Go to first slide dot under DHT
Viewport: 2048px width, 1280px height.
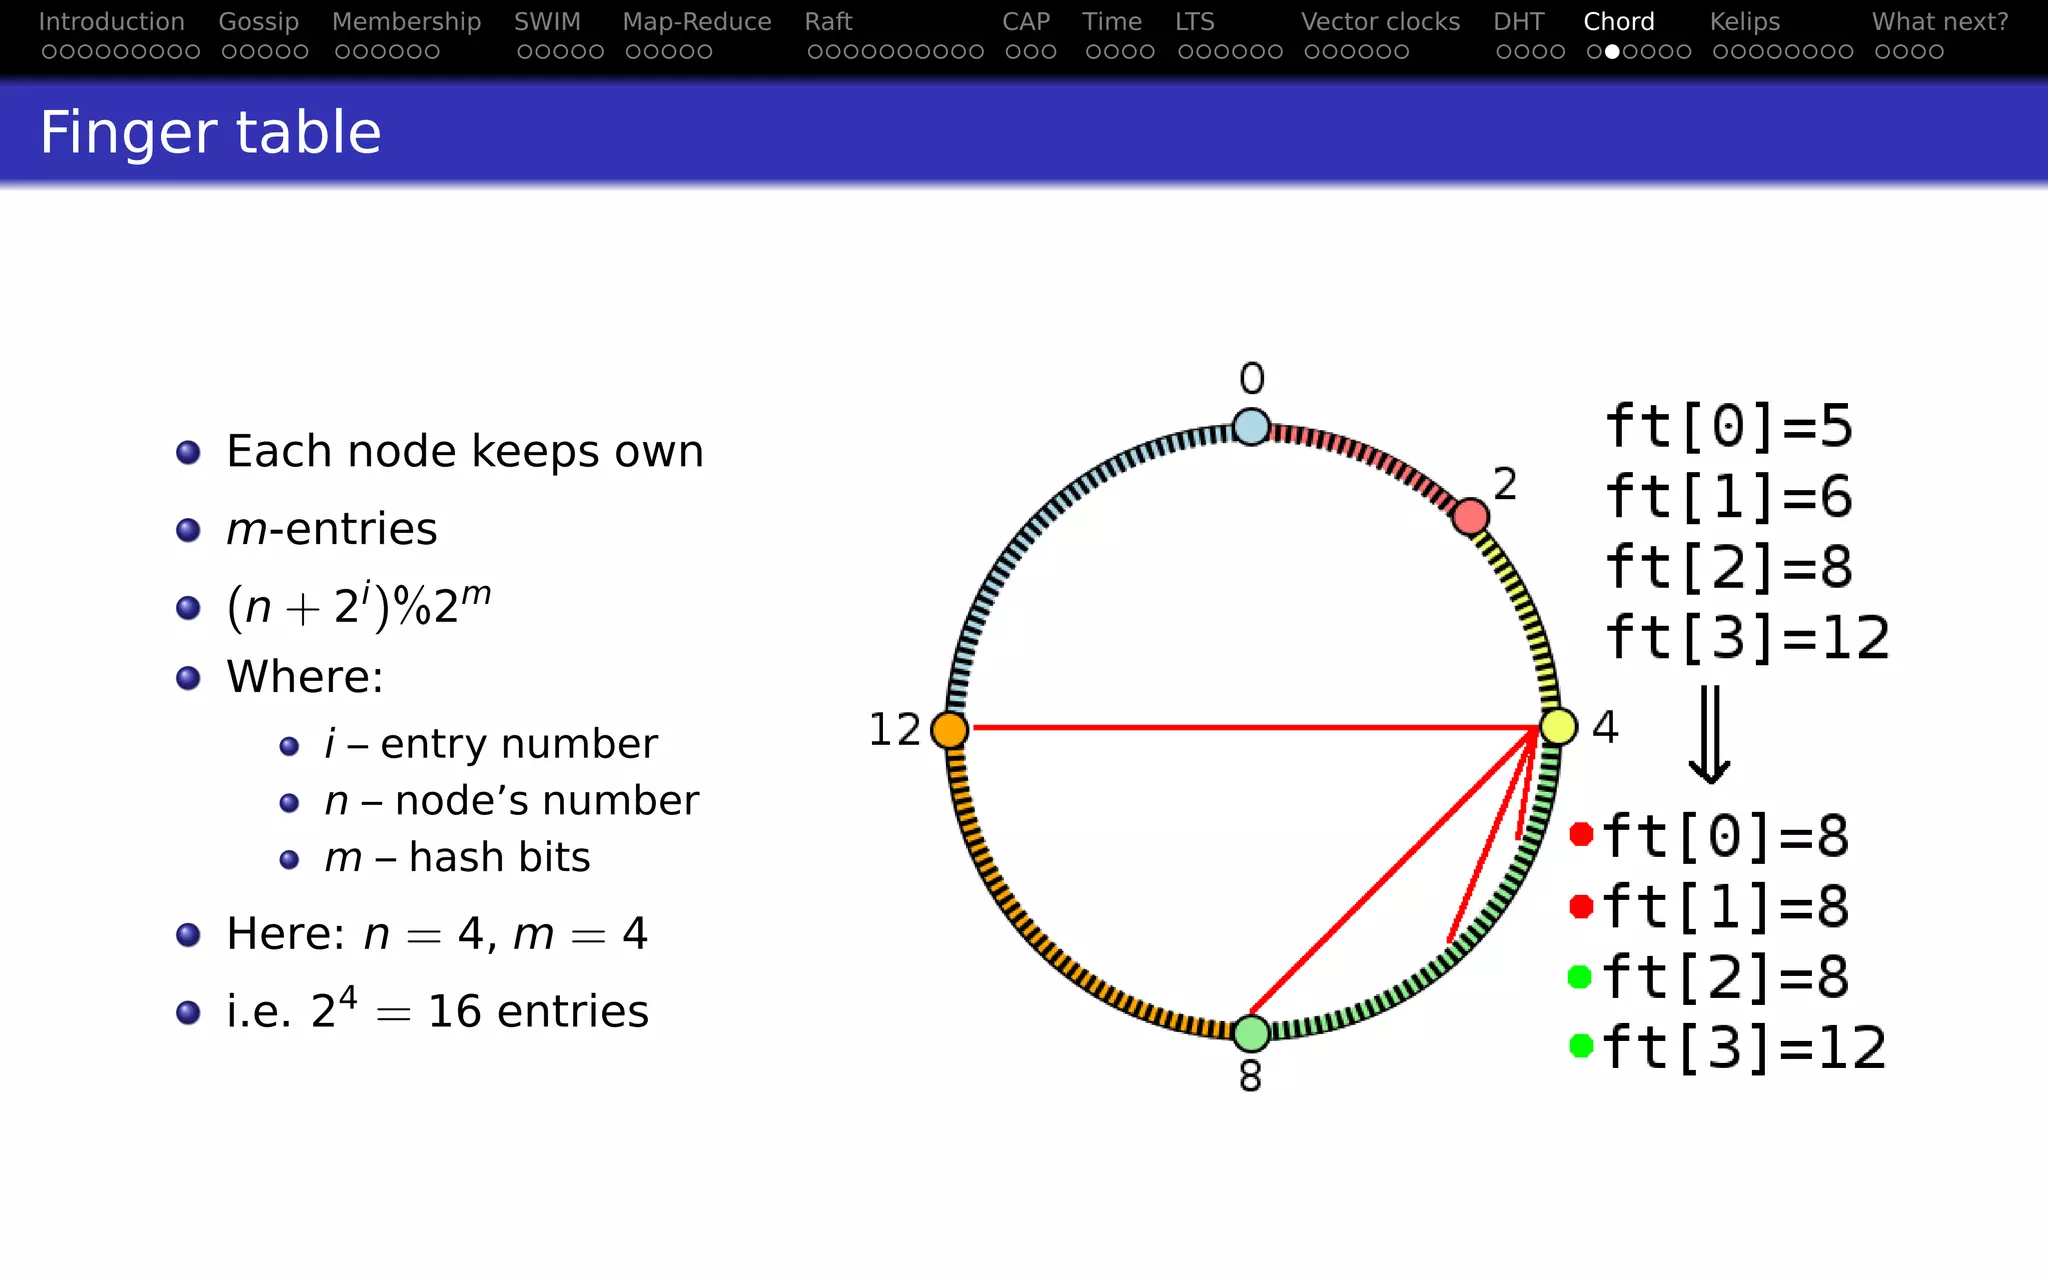tap(1503, 51)
